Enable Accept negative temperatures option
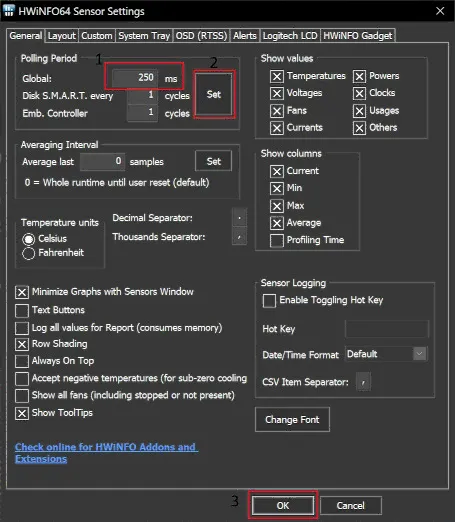The height and width of the screenshot is (522, 455). coord(22,379)
